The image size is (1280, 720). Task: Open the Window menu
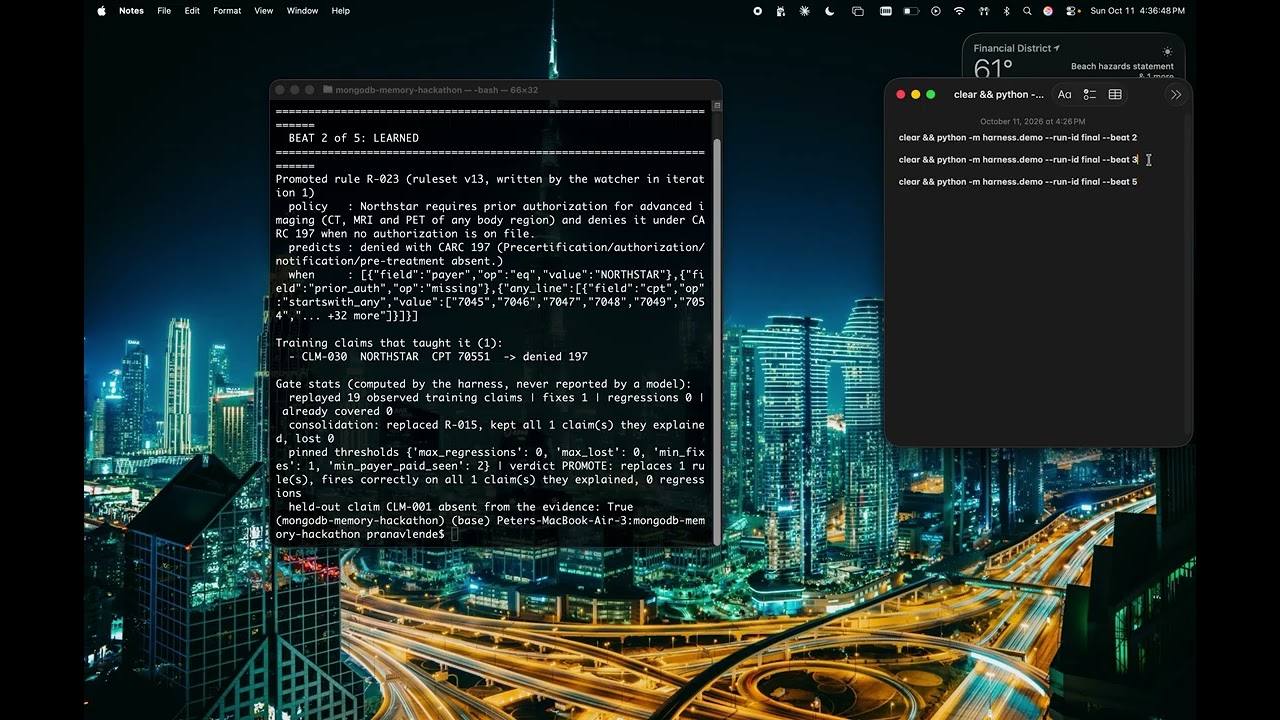tap(302, 11)
